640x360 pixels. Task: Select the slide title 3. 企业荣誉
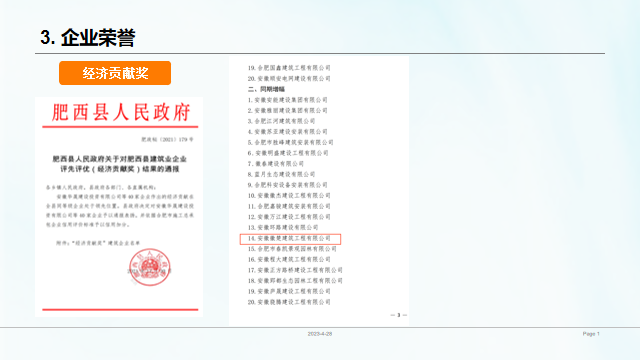pyautogui.click(x=88, y=38)
